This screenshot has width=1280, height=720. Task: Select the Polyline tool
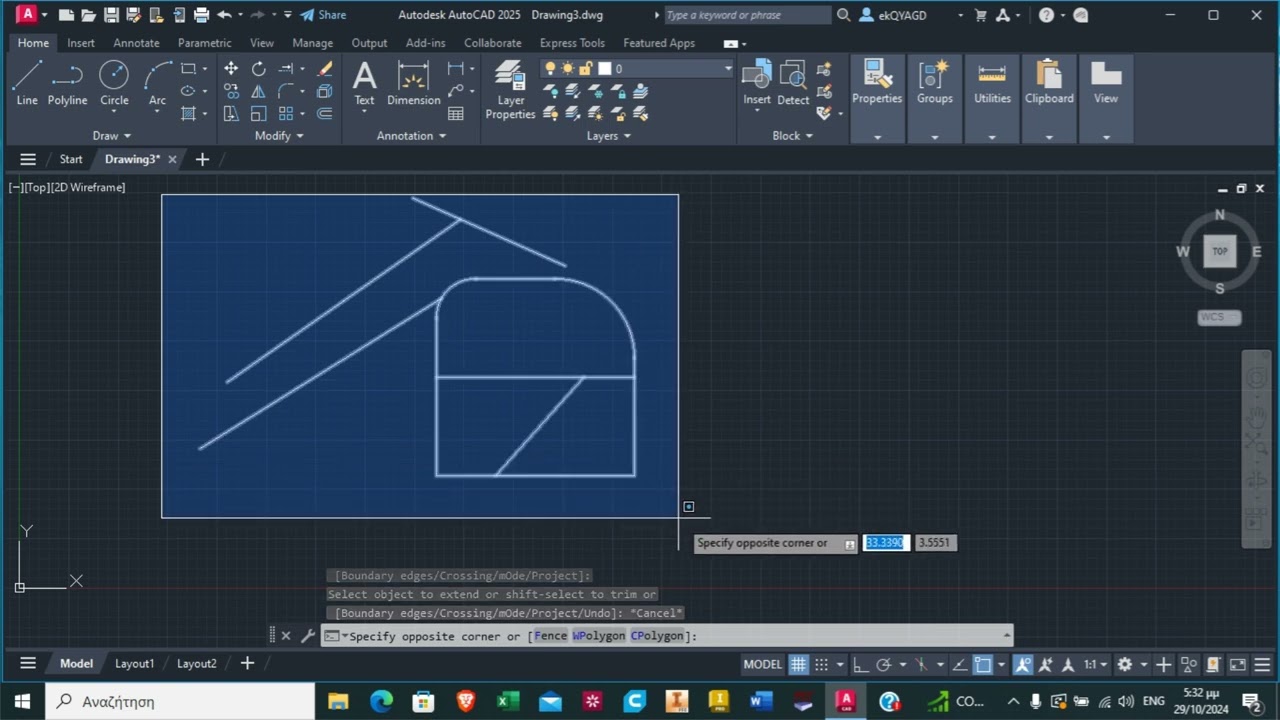[x=67, y=82]
